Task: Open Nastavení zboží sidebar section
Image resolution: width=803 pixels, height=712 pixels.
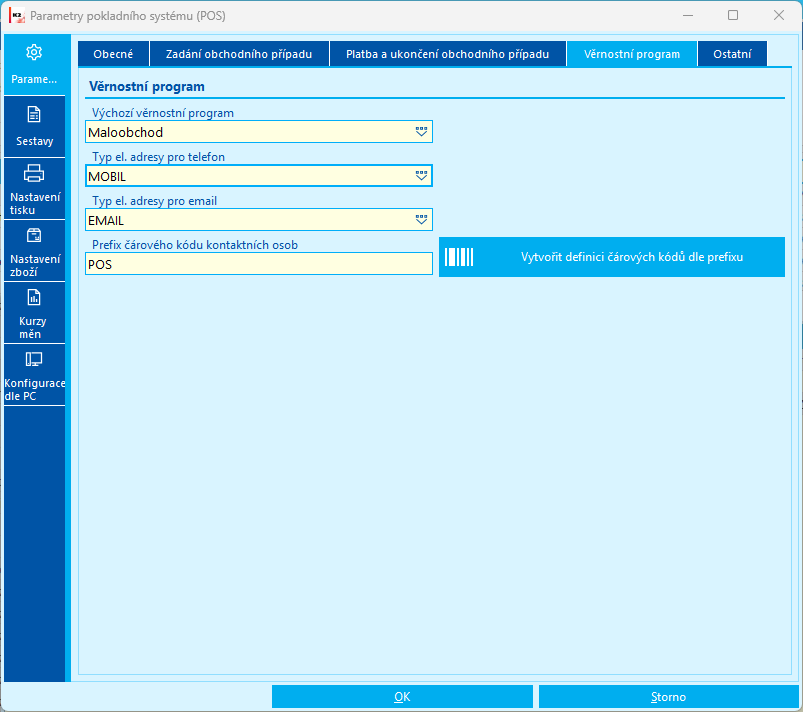Action: coord(34,250)
